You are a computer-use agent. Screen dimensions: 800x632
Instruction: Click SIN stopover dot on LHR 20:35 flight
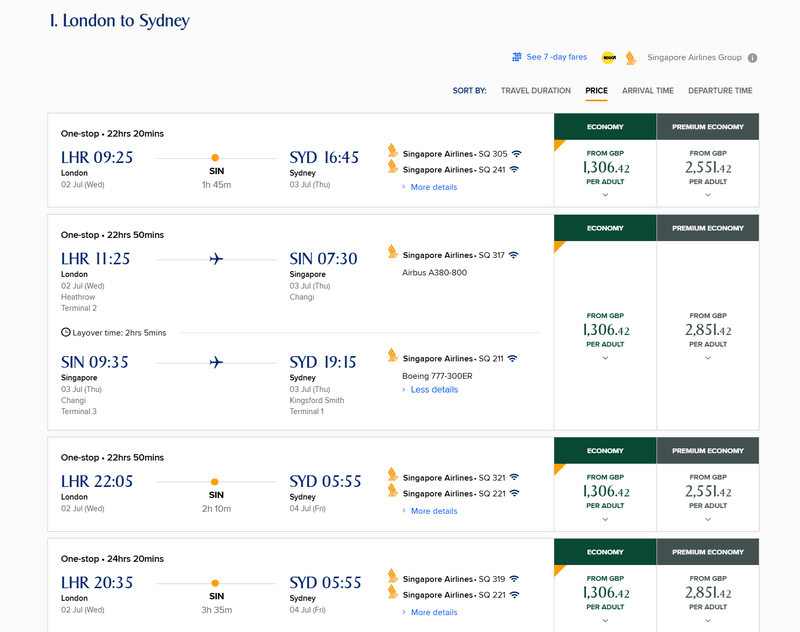[x=215, y=583]
